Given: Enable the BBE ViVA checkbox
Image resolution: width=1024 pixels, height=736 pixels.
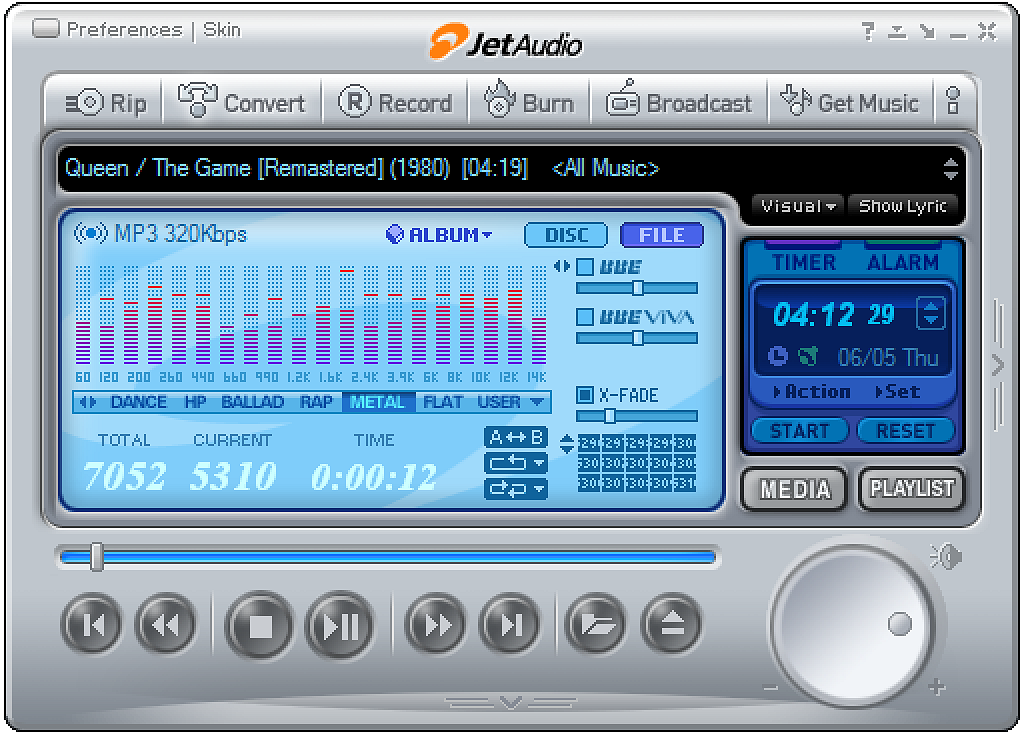Looking at the screenshot, I should [586, 317].
